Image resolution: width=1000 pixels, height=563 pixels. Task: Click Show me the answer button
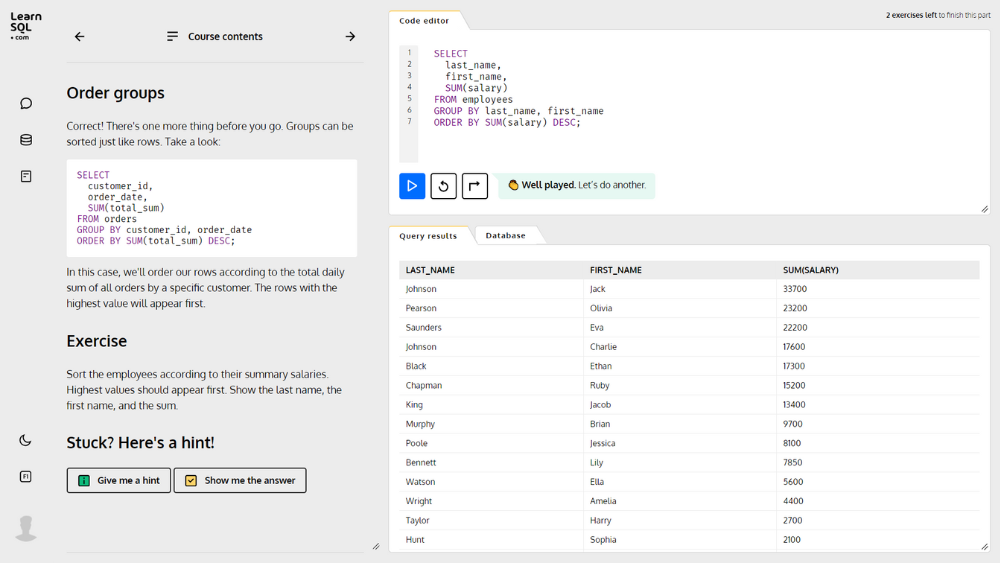click(x=240, y=480)
